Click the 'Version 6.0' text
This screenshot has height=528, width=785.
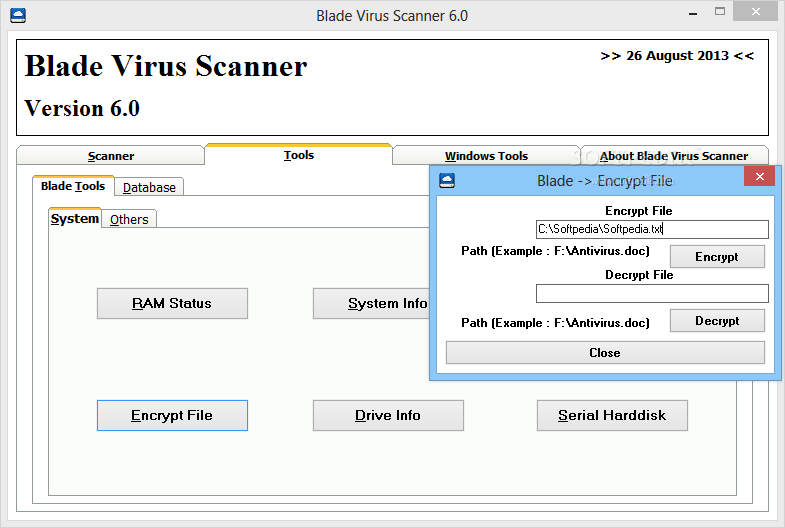click(82, 108)
